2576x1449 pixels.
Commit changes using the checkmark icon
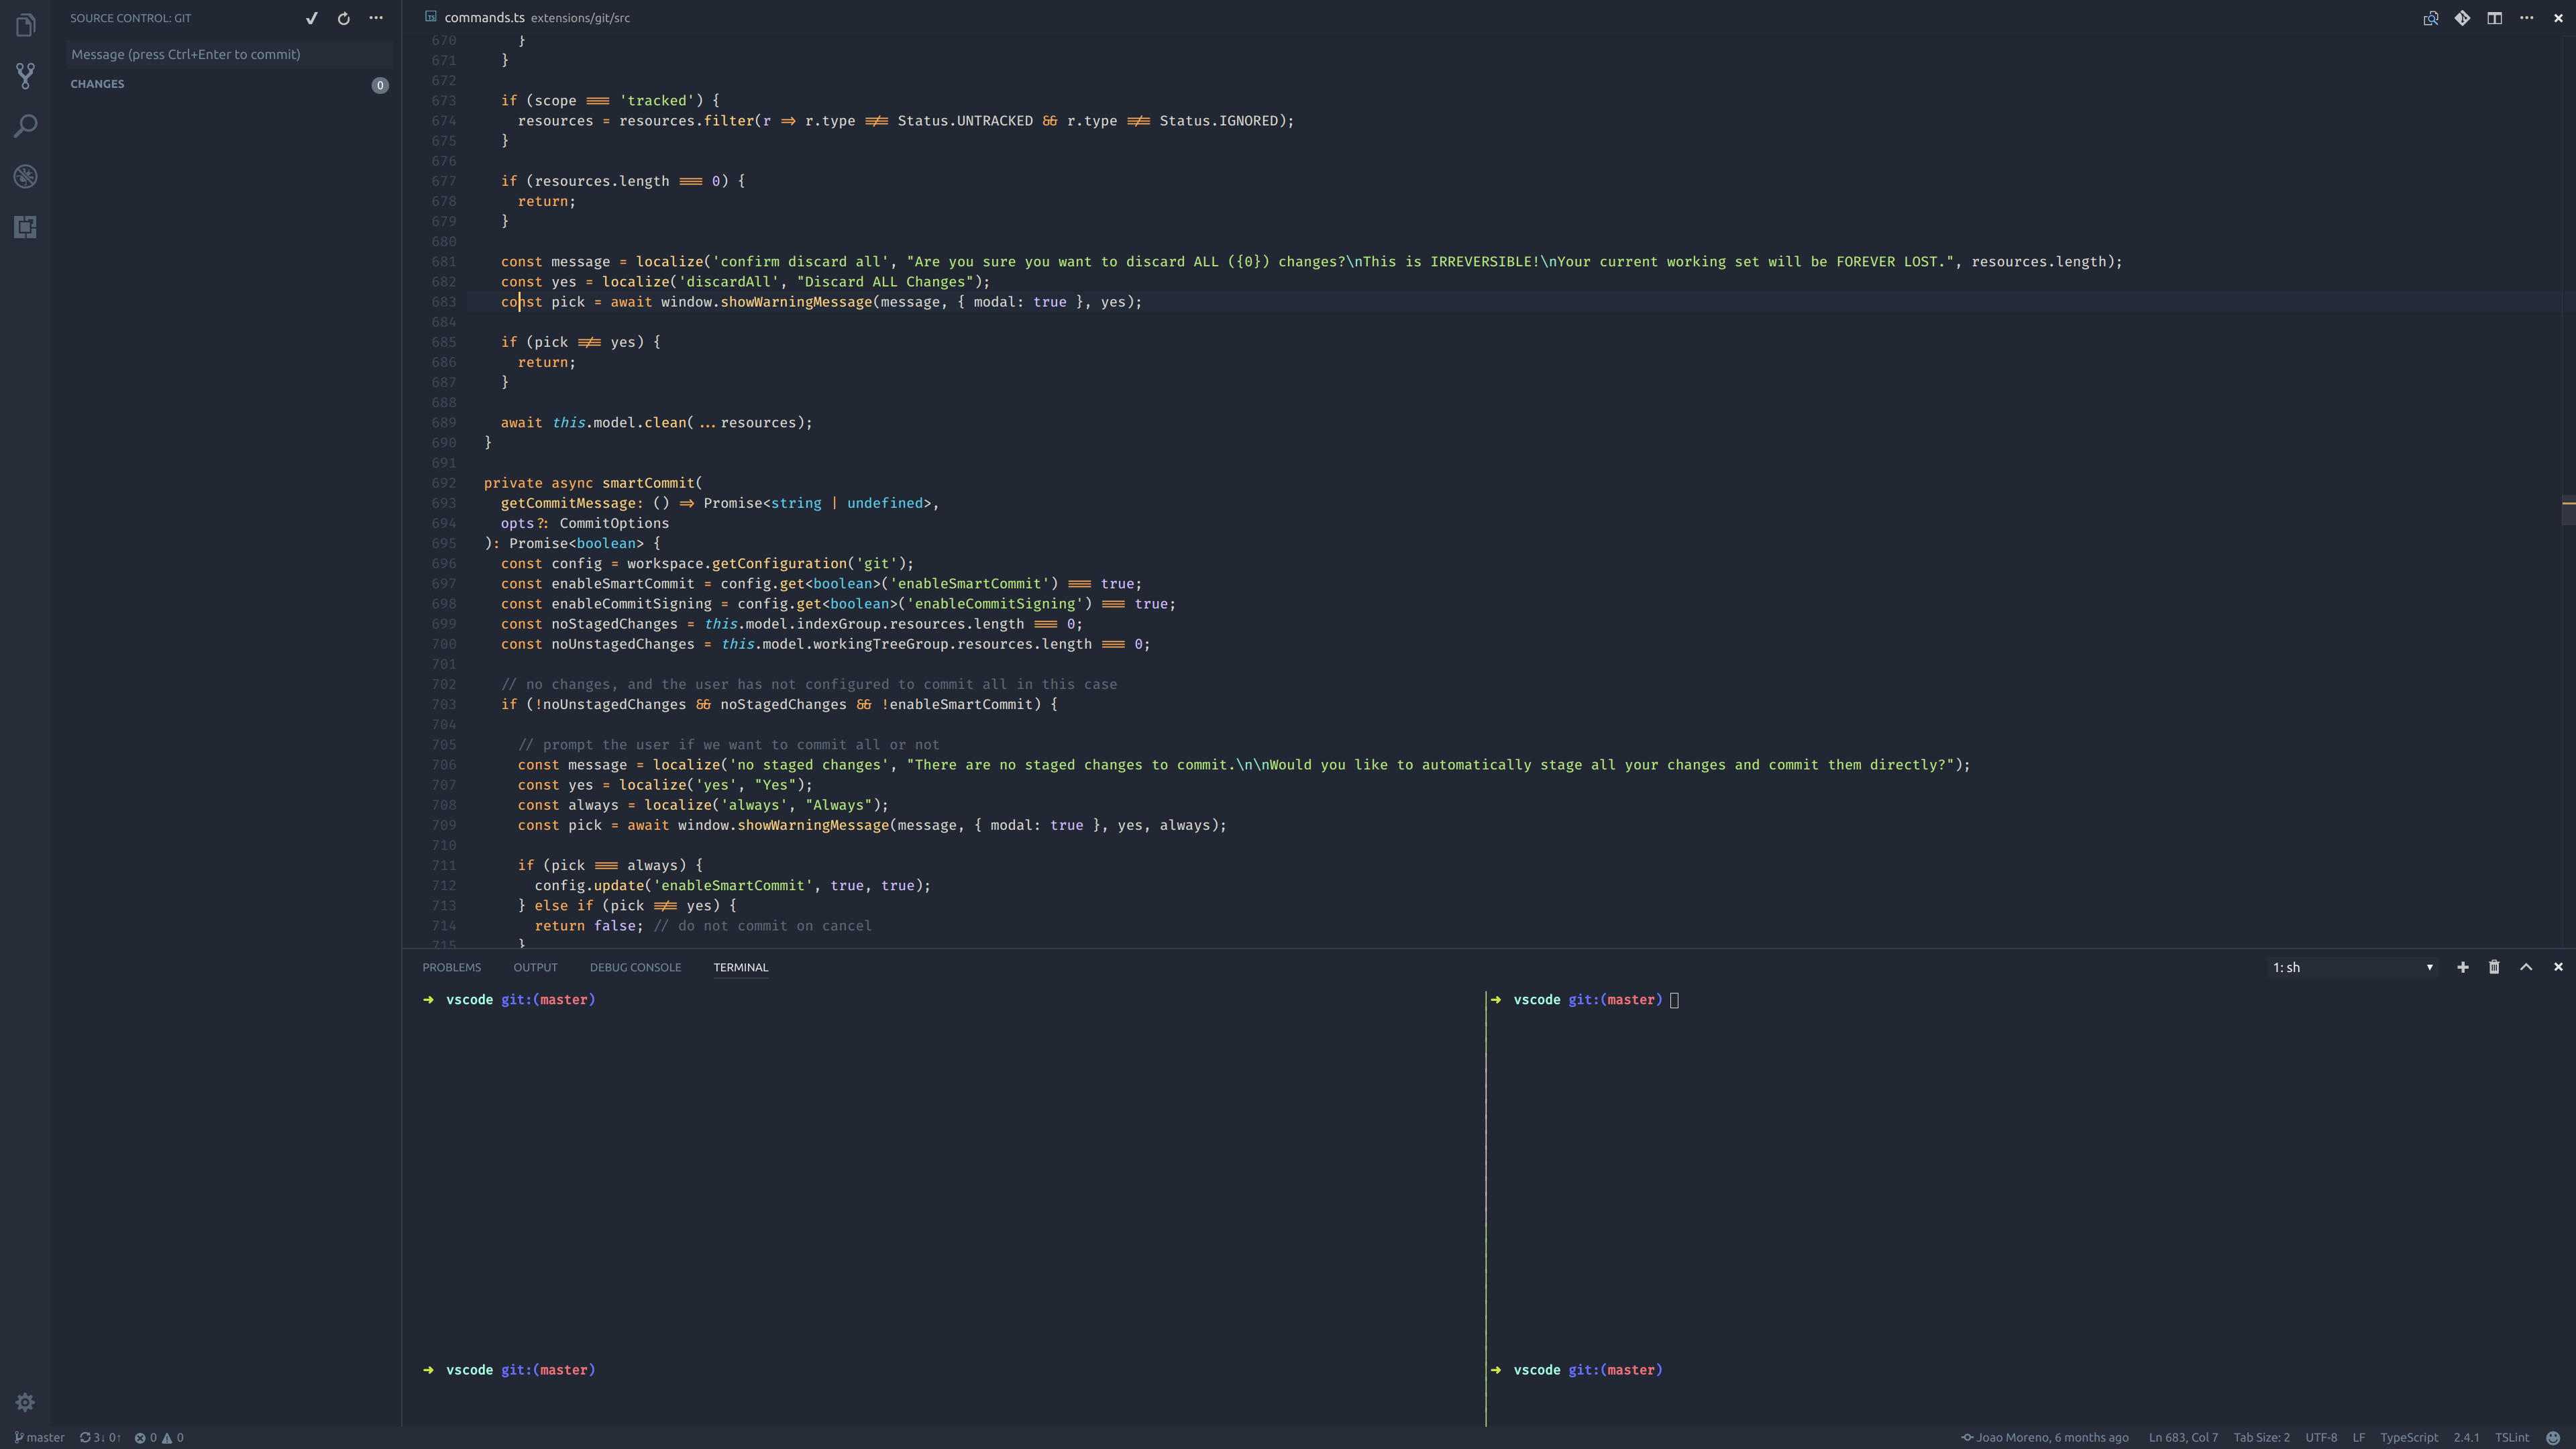point(311,18)
